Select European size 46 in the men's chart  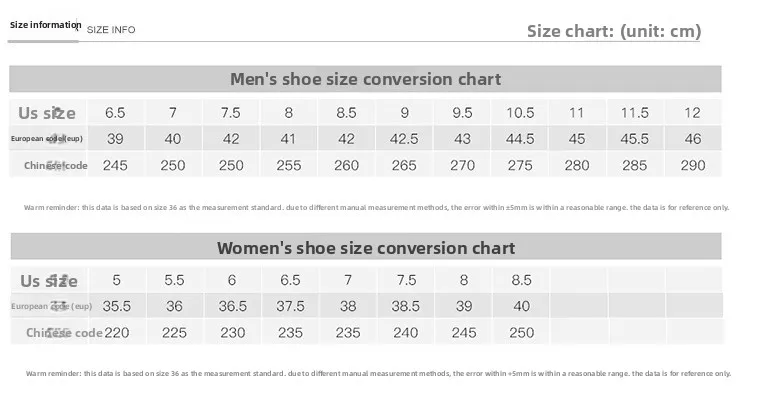693,139
